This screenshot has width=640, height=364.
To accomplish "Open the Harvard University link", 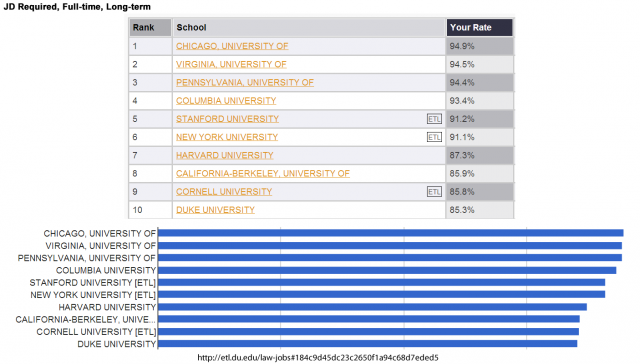I will coord(224,155).
